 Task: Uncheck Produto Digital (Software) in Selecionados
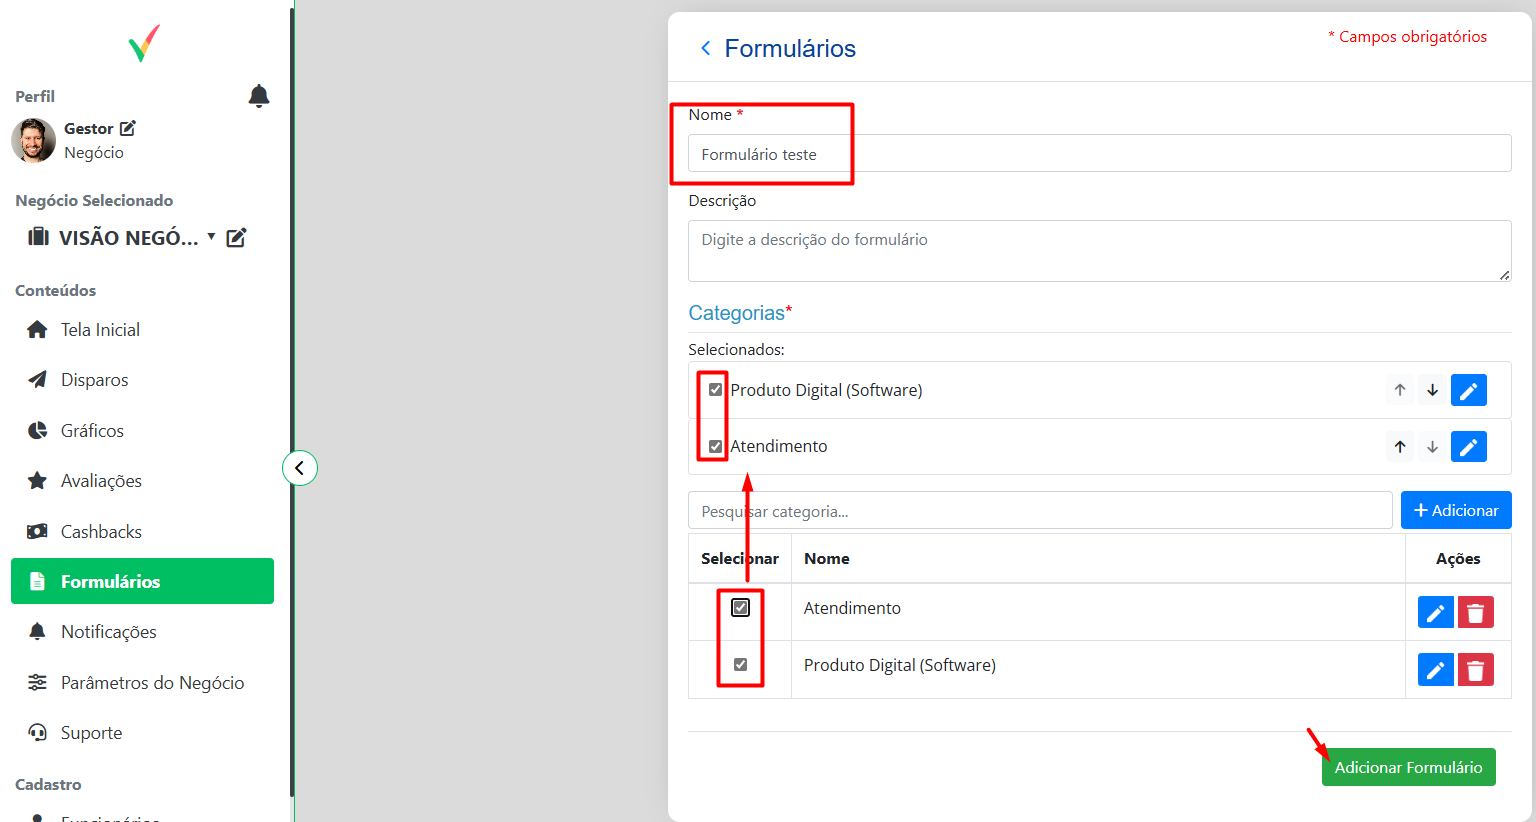pos(715,390)
